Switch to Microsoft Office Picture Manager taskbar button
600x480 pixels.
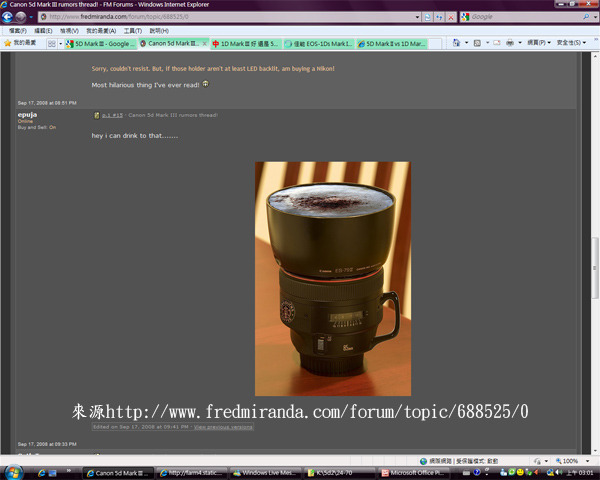[x=412, y=473]
